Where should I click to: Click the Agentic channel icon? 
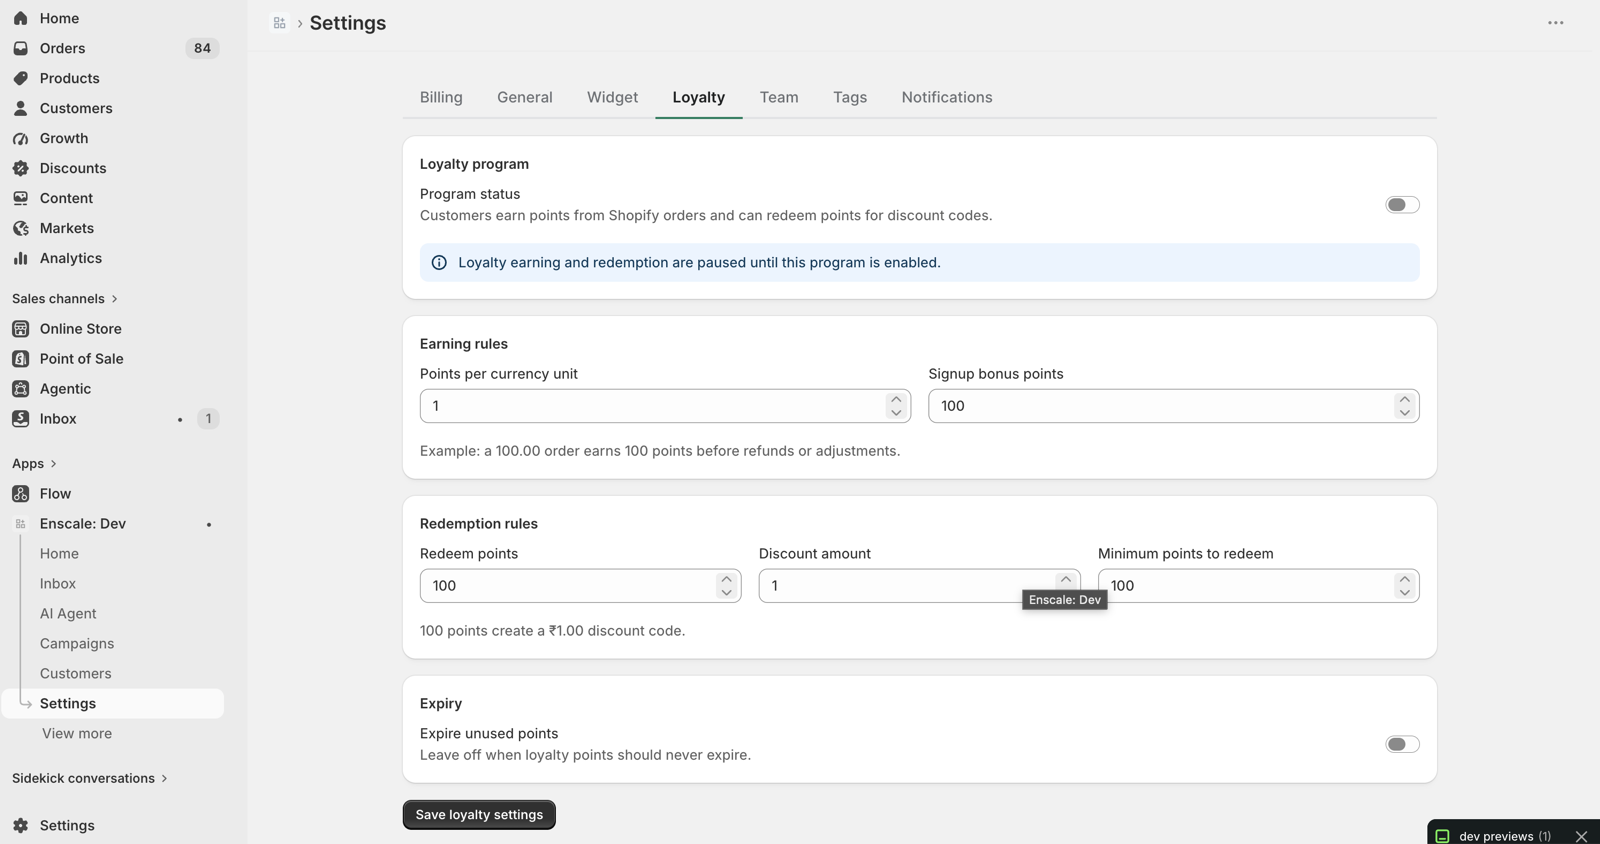[x=21, y=388]
